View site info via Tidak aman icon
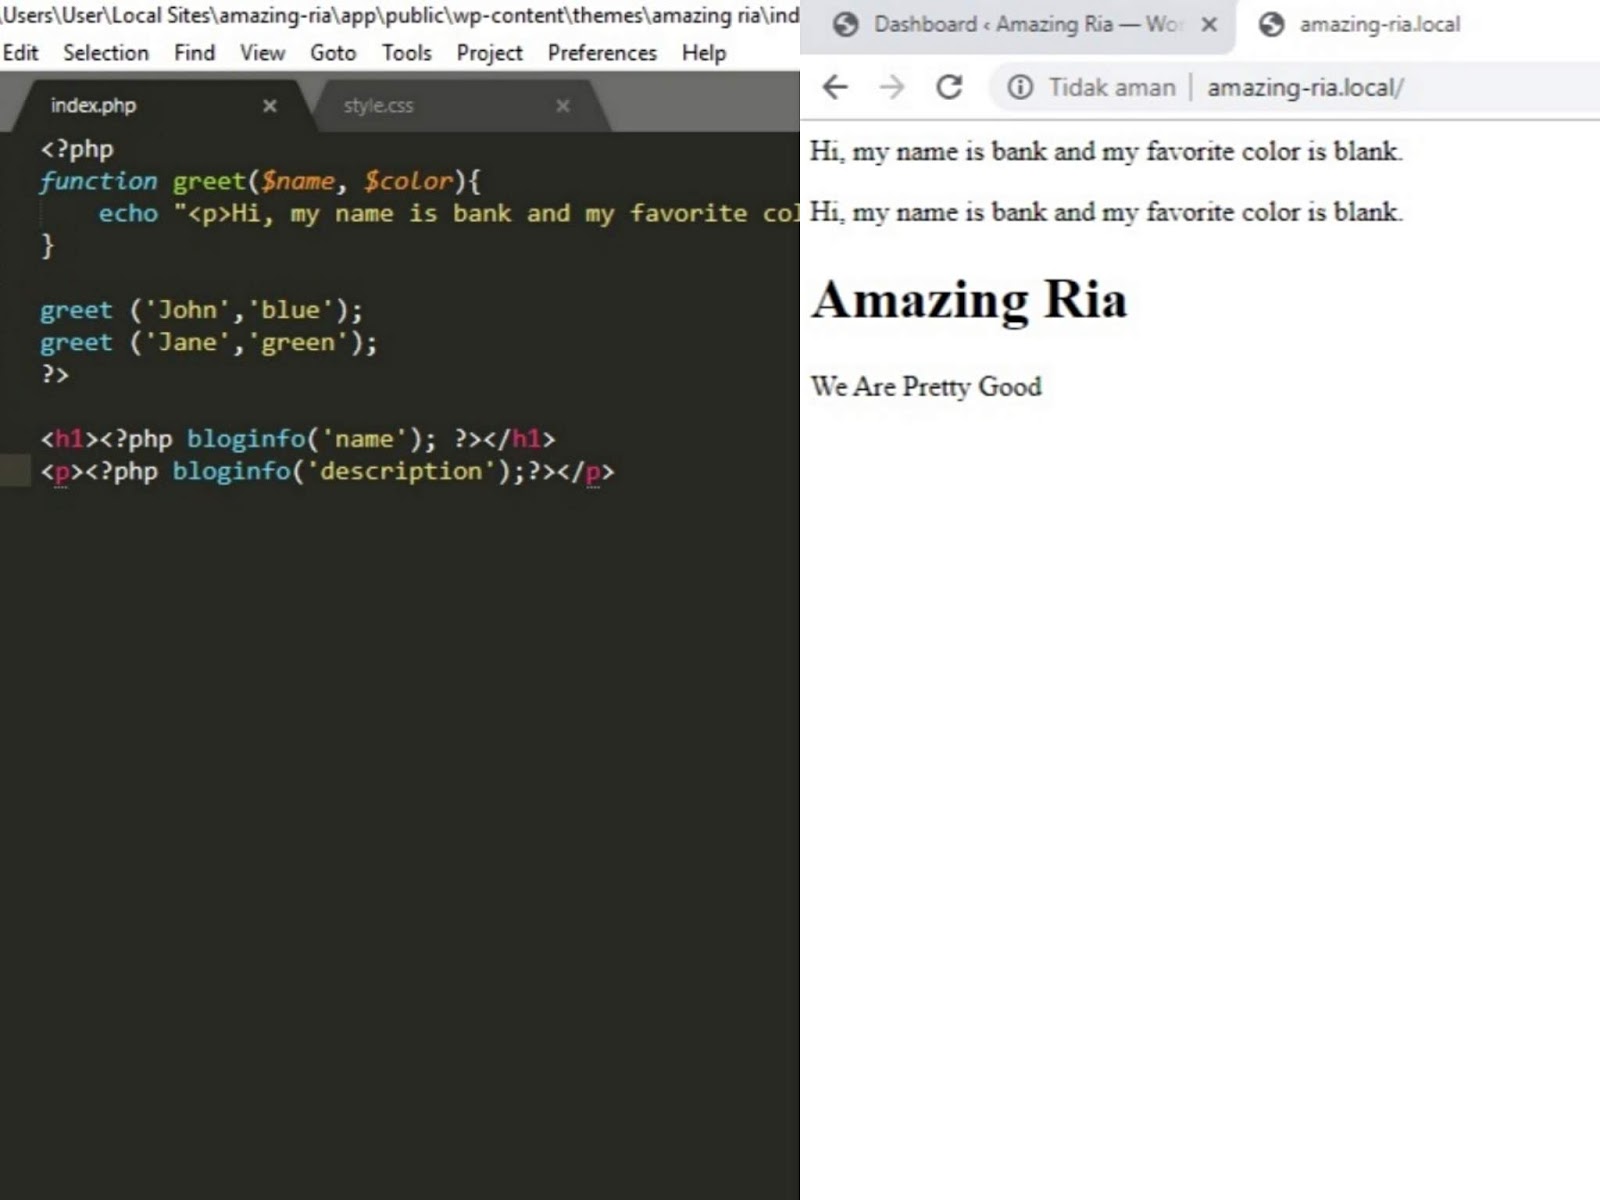This screenshot has width=1600, height=1200. pos(1020,88)
